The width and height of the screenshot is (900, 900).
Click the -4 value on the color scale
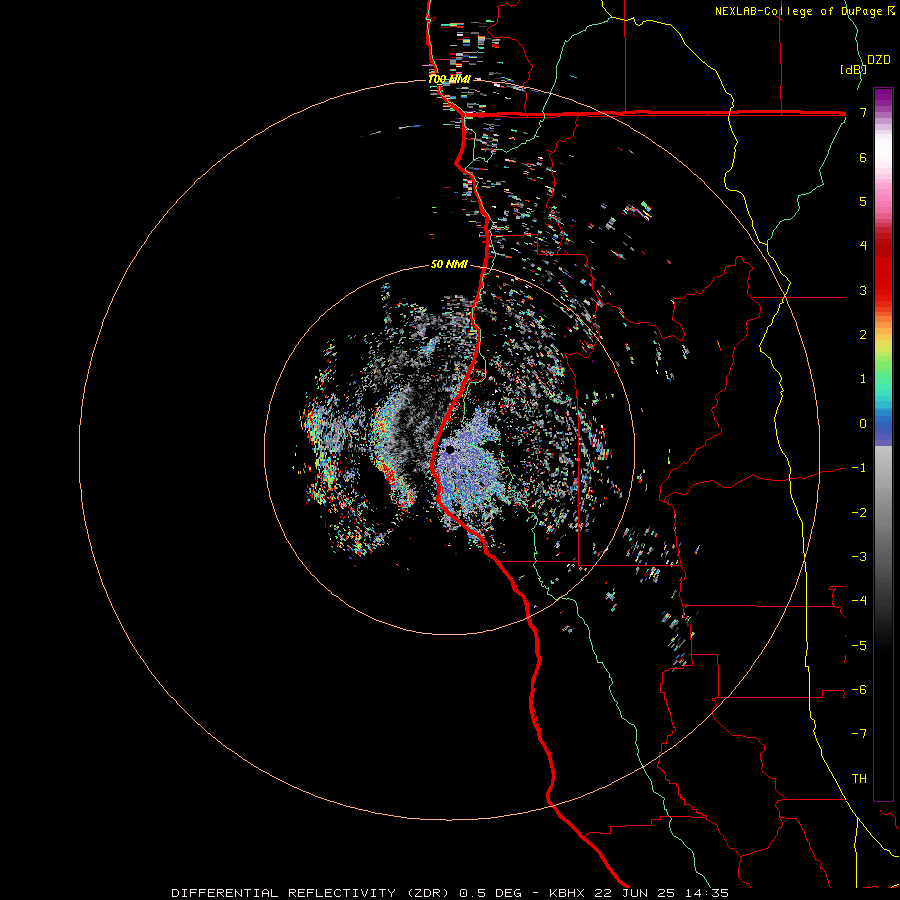[859, 601]
